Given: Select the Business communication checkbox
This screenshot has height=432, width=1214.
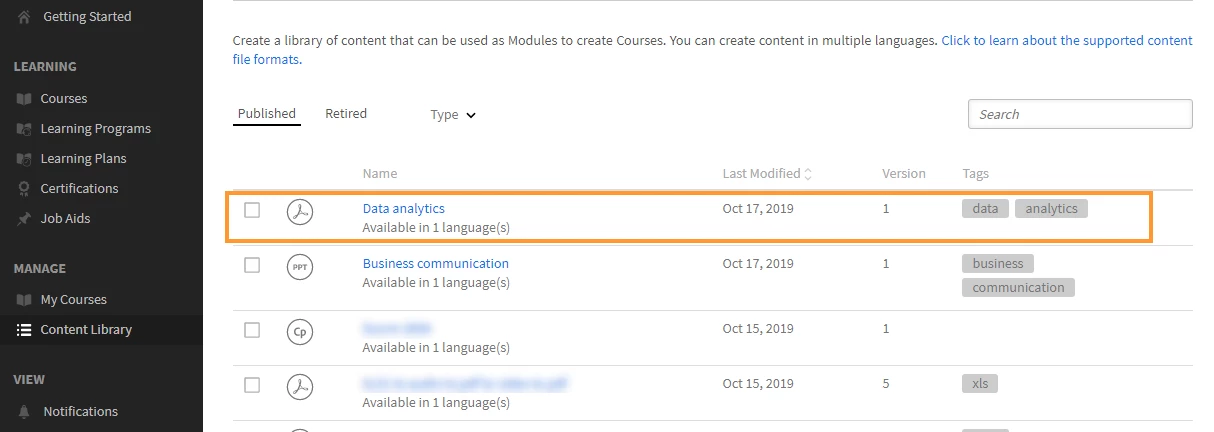Looking at the screenshot, I should click(252, 265).
